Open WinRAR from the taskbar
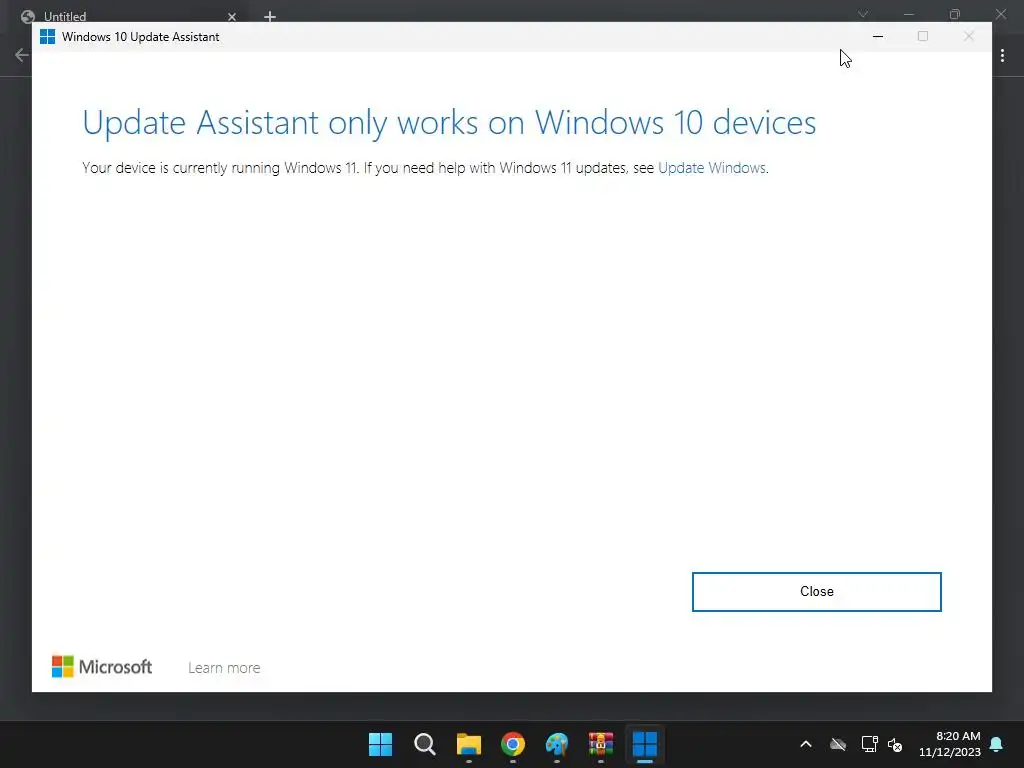1024x768 pixels. pos(601,744)
